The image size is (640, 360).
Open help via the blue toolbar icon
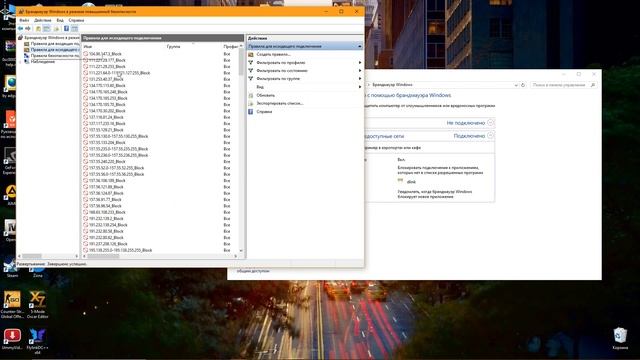[x=66, y=29]
